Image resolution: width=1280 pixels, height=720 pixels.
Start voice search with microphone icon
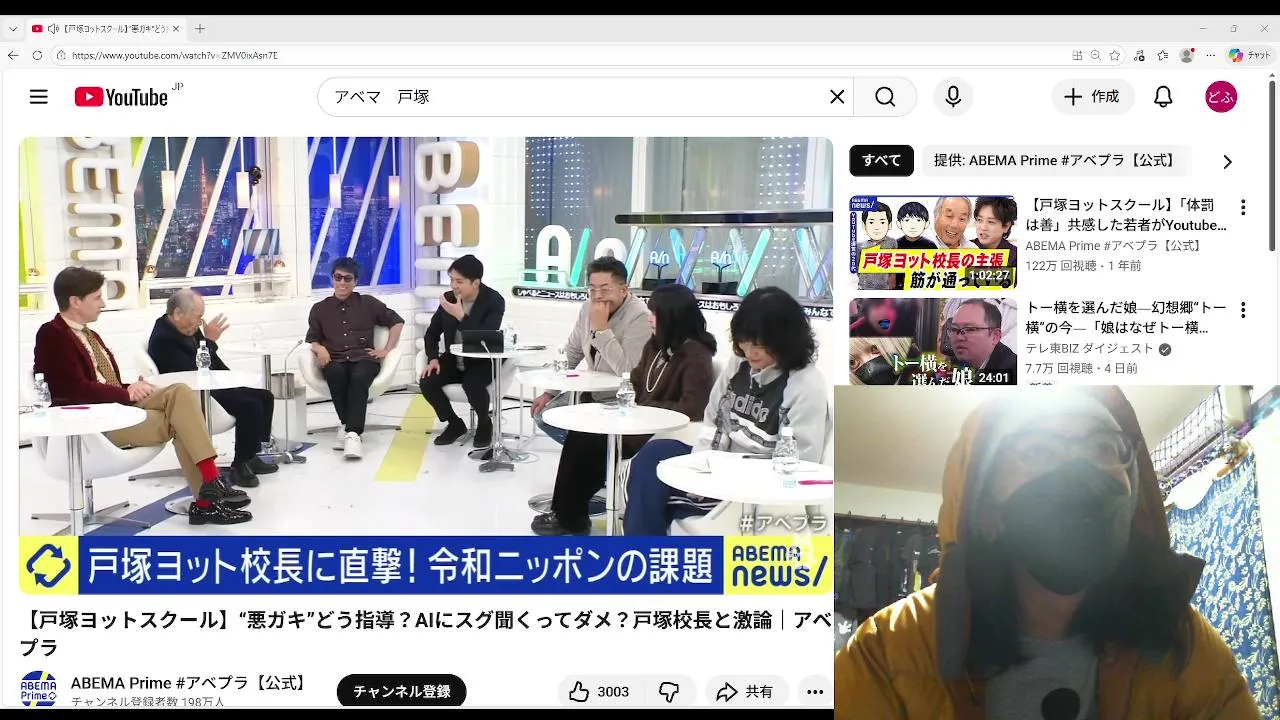(x=953, y=97)
